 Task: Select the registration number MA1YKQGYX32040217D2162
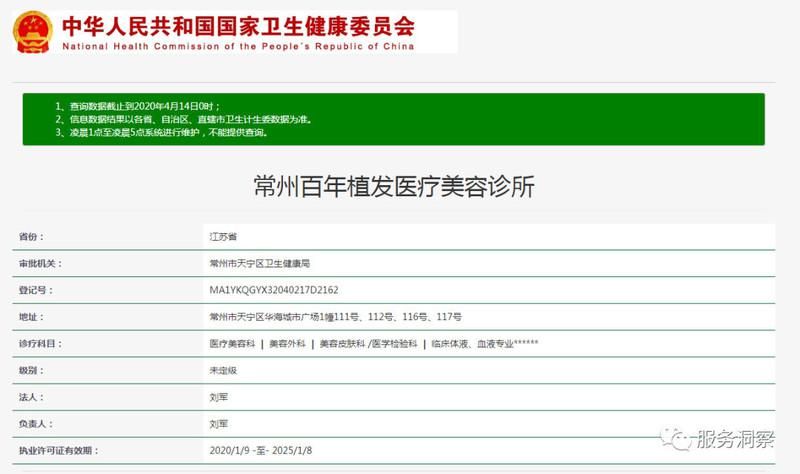click(274, 290)
